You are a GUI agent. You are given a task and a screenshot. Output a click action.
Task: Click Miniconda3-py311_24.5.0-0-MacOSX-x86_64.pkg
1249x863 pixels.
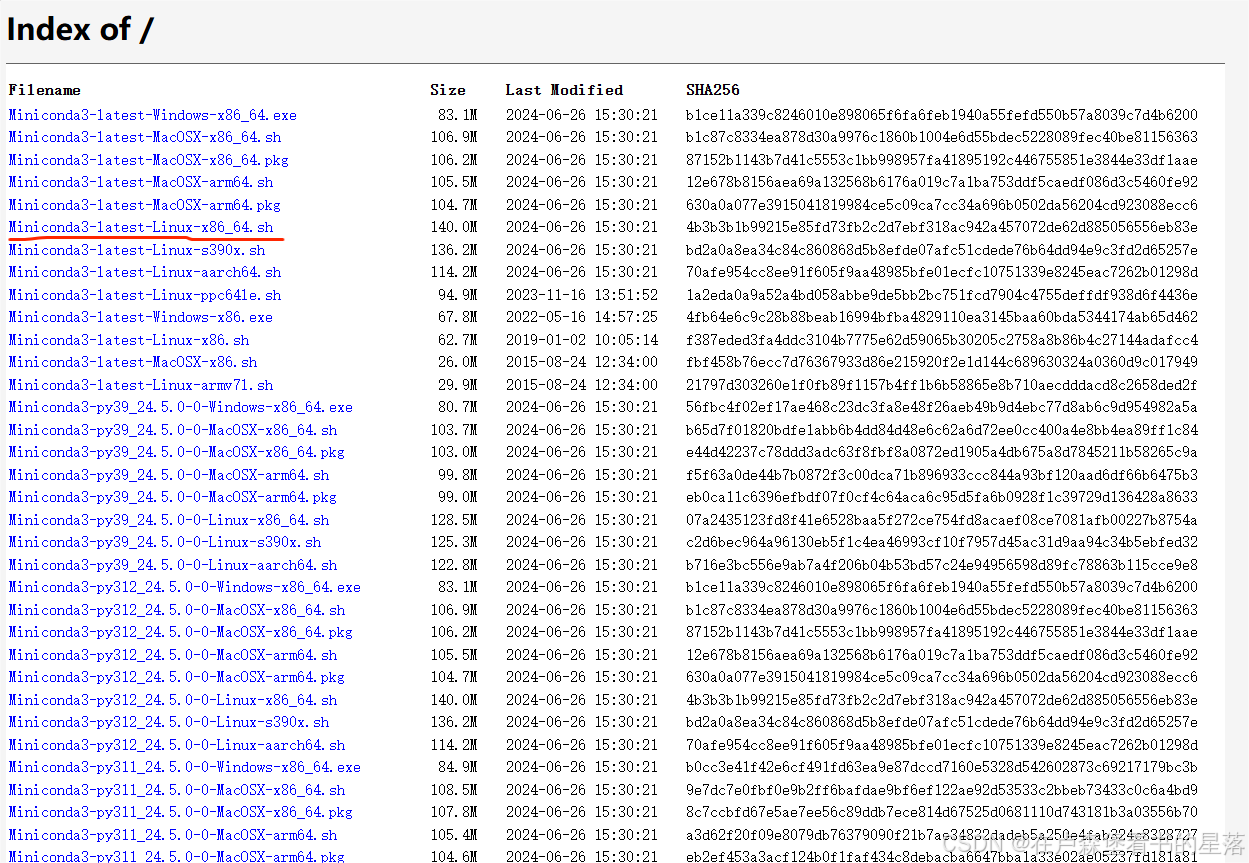coord(181,812)
